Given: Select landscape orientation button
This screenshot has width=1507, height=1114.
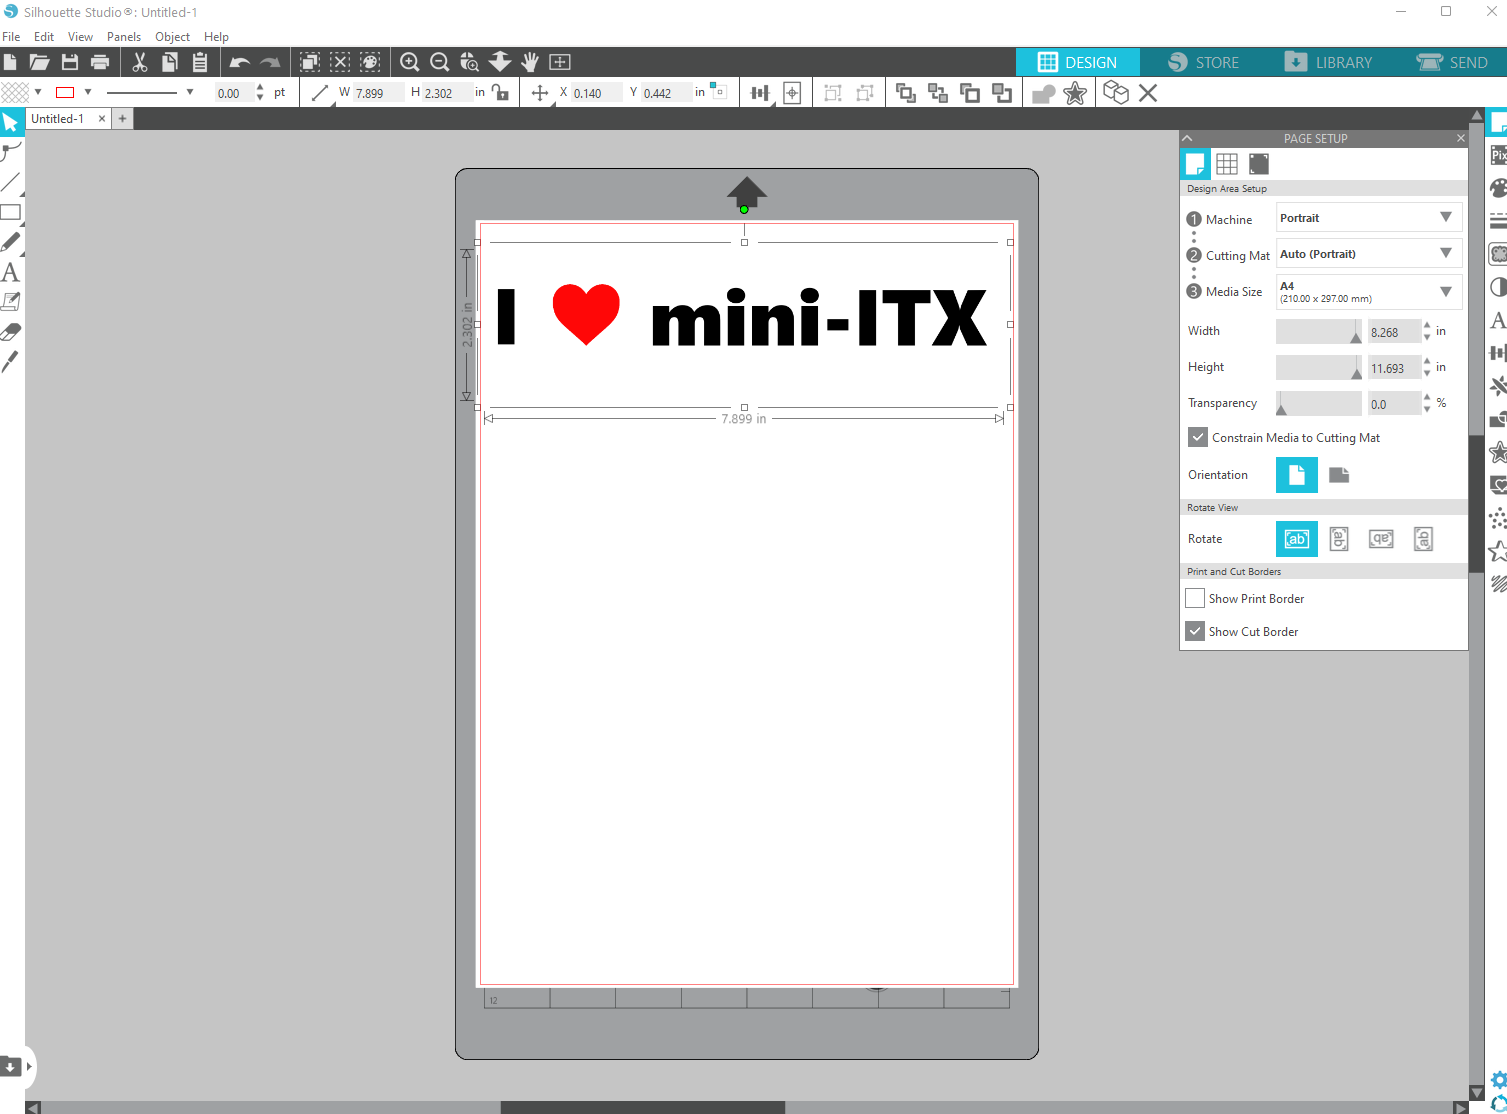Looking at the screenshot, I should coord(1339,475).
